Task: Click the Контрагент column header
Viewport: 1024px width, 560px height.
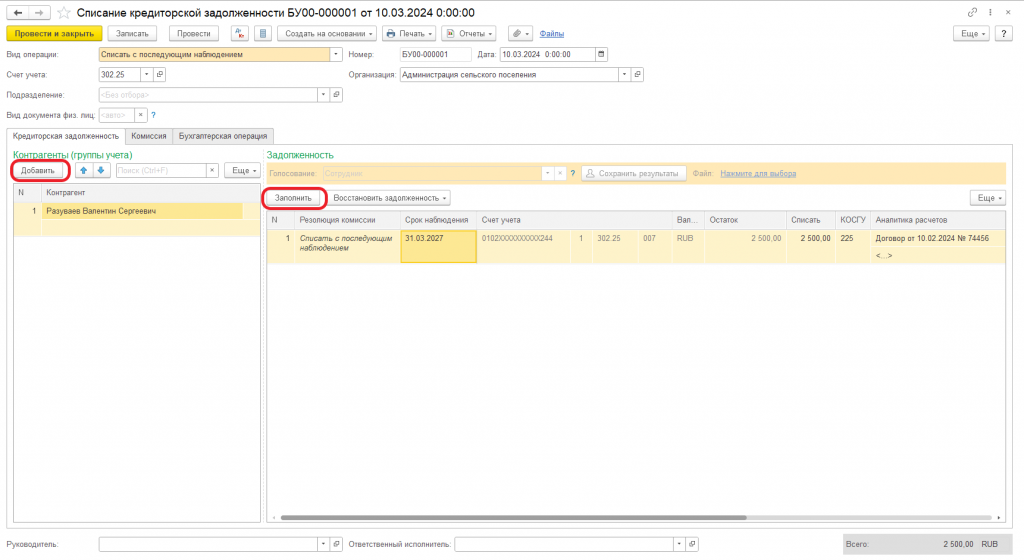Action: point(150,193)
